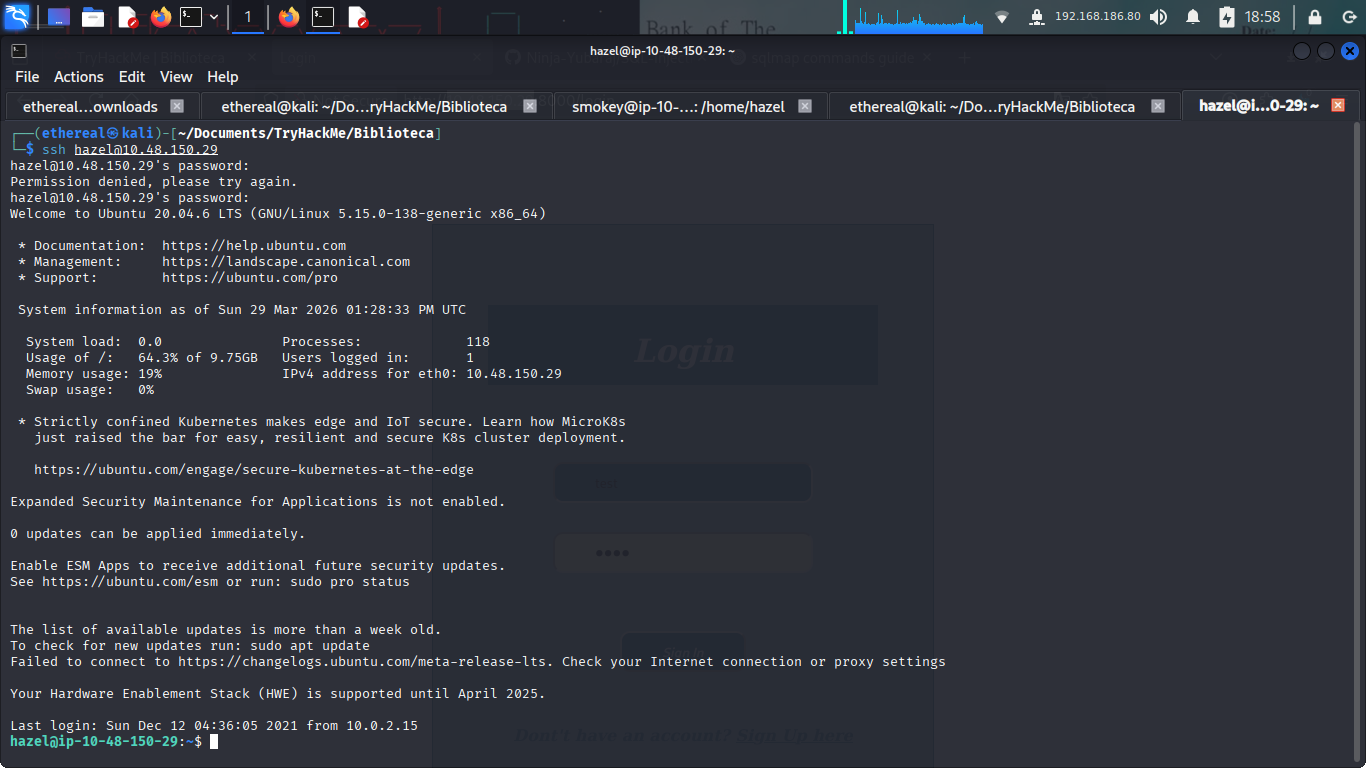Show notifications via the bell icon
Image resolution: width=1366 pixels, height=768 pixels.
tap(1193, 17)
